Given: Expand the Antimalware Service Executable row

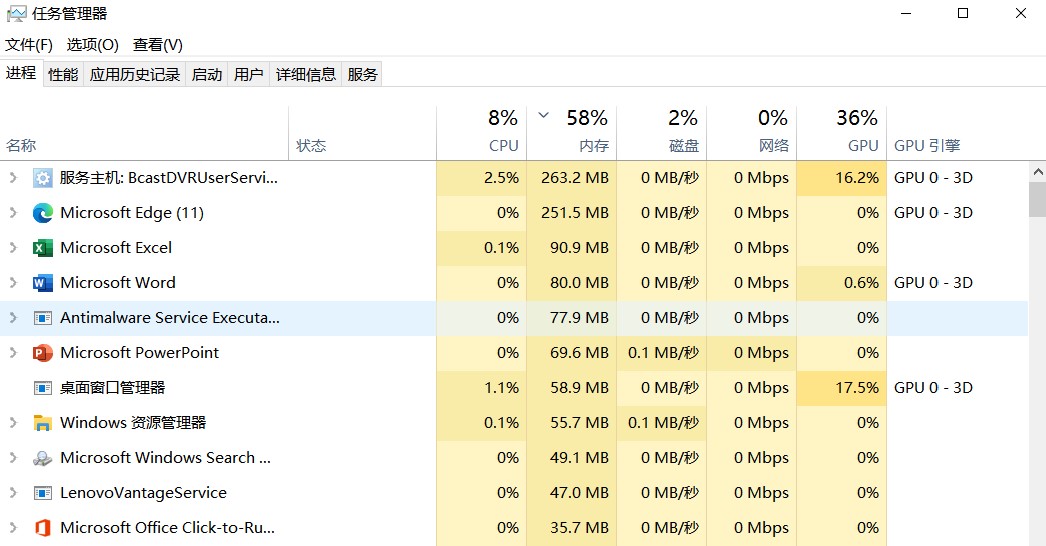Looking at the screenshot, I should tap(13, 318).
